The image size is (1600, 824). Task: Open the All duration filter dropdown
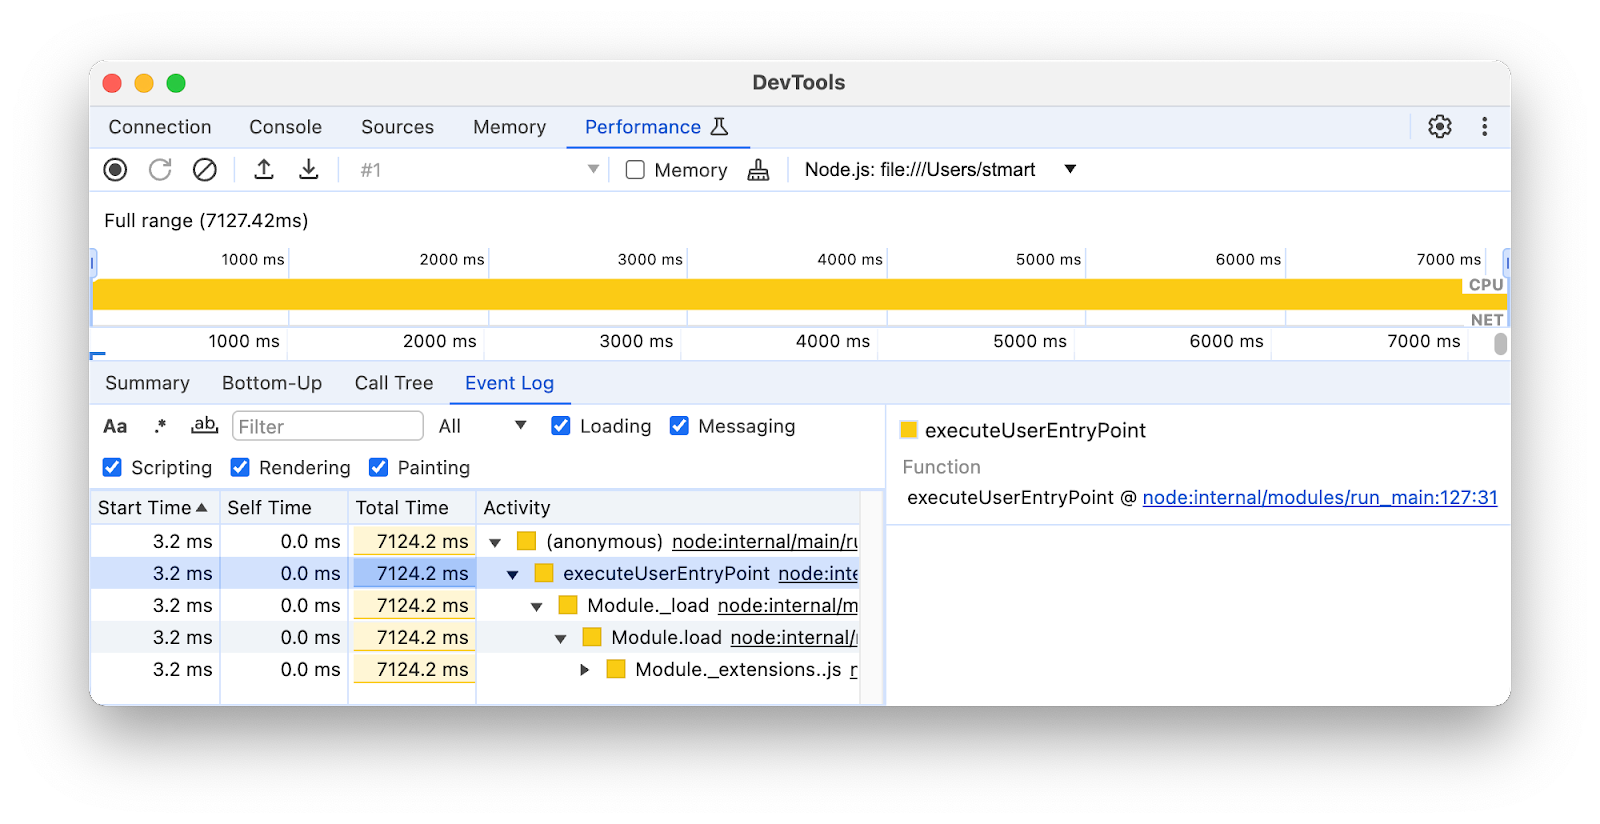[x=482, y=426]
